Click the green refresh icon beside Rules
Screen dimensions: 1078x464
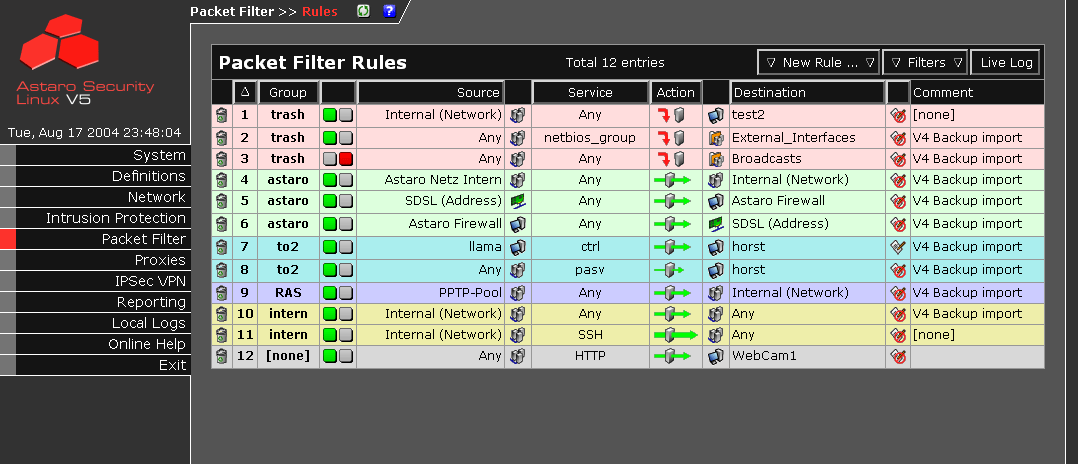364,11
